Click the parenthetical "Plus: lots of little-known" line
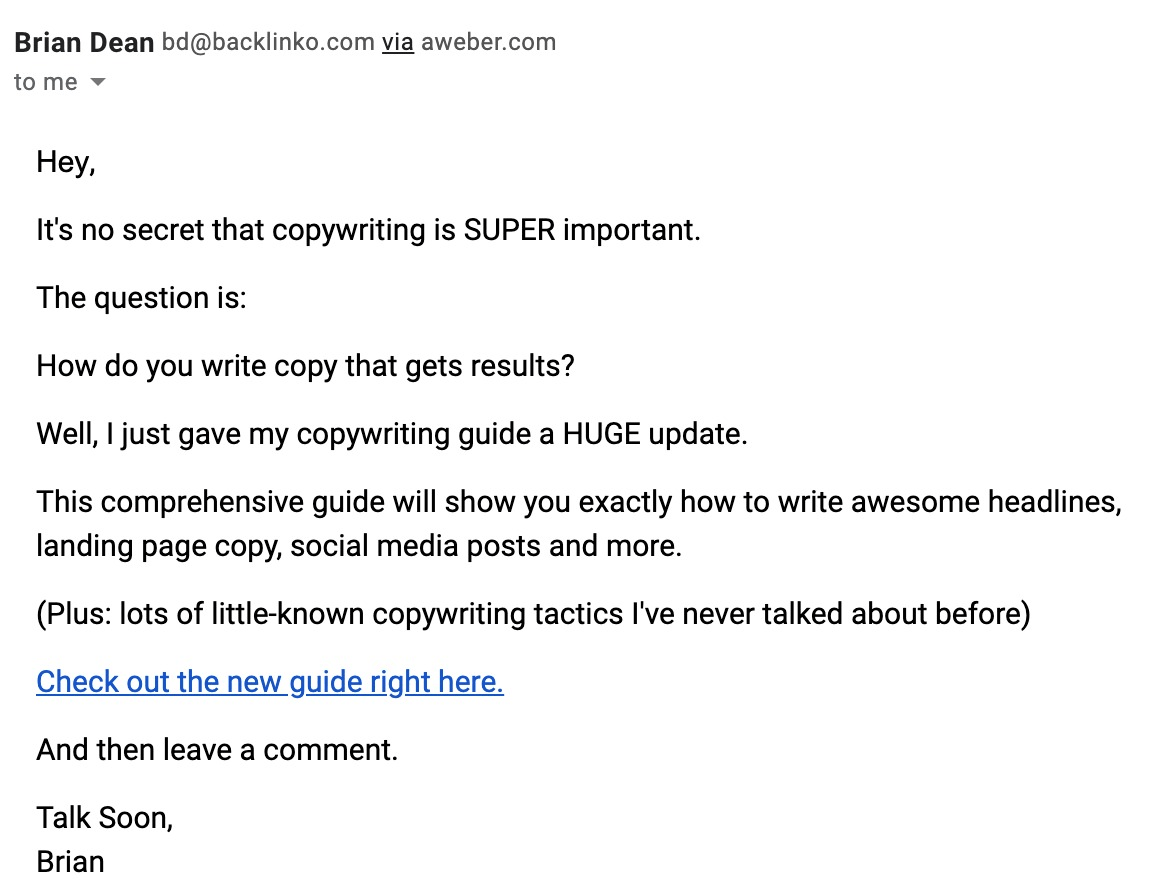The image size is (1150, 894). [x=533, y=614]
